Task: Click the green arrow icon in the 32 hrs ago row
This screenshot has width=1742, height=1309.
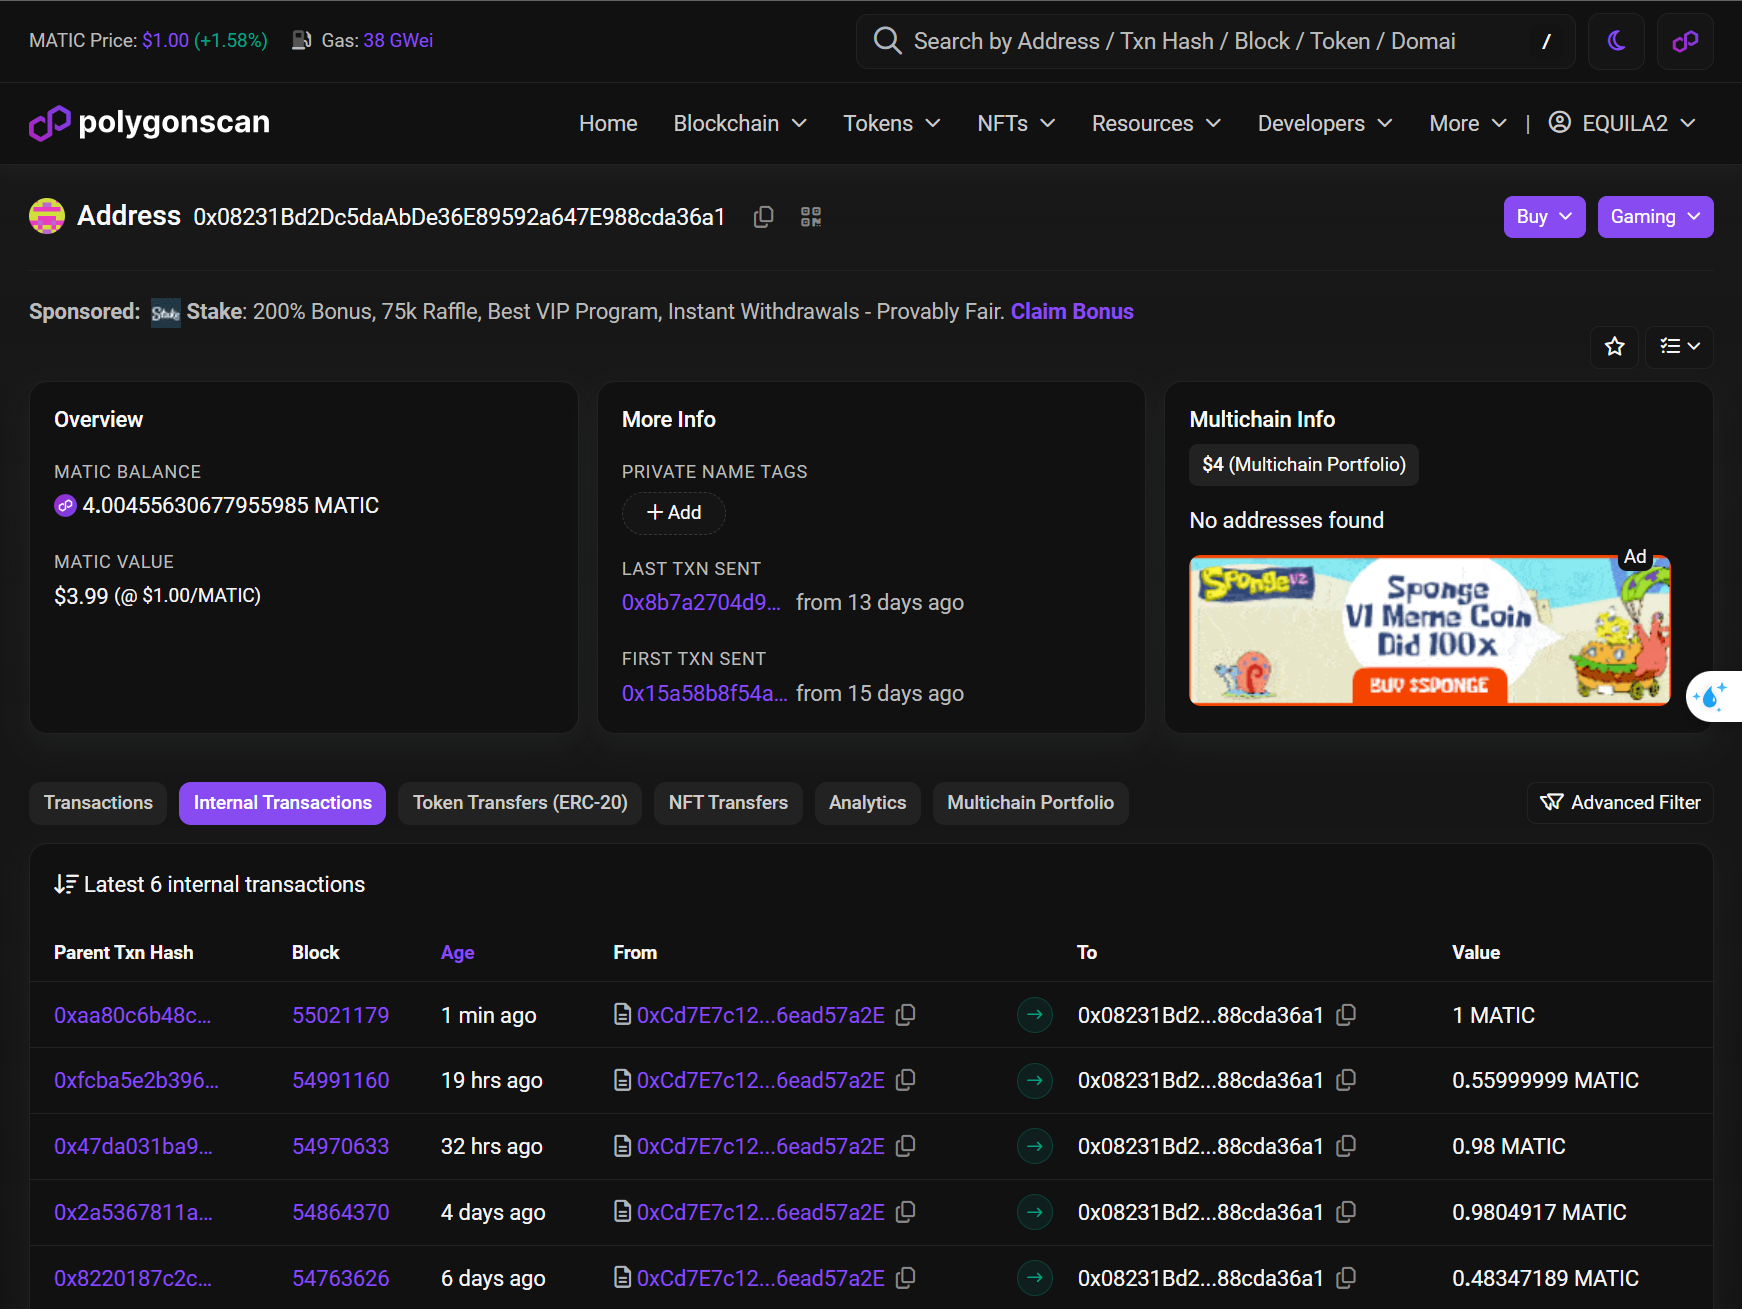Action: [x=1035, y=1146]
